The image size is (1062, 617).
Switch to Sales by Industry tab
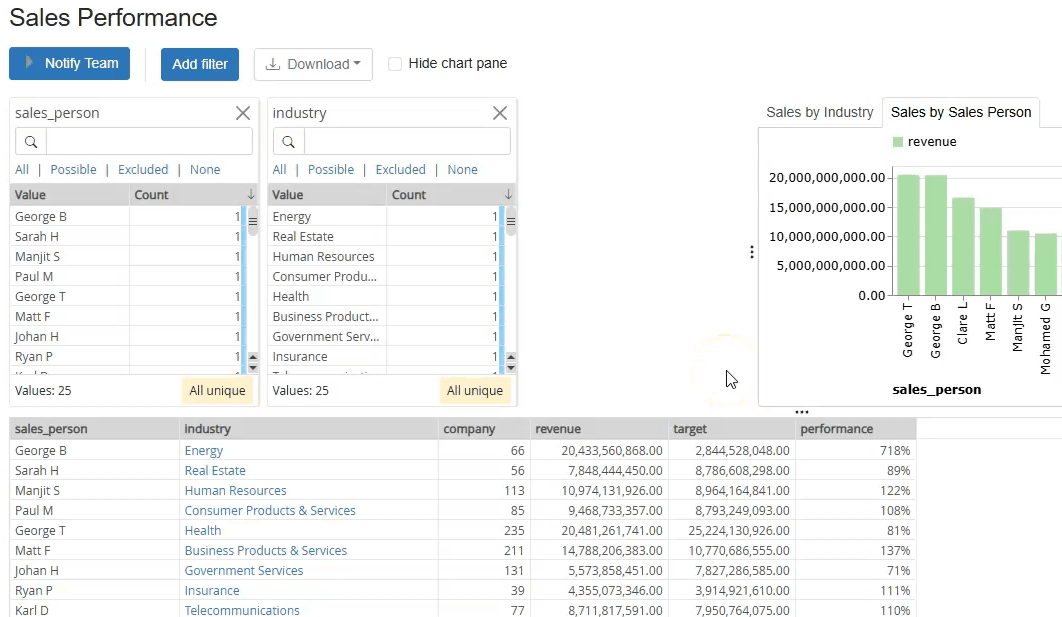(819, 112)
